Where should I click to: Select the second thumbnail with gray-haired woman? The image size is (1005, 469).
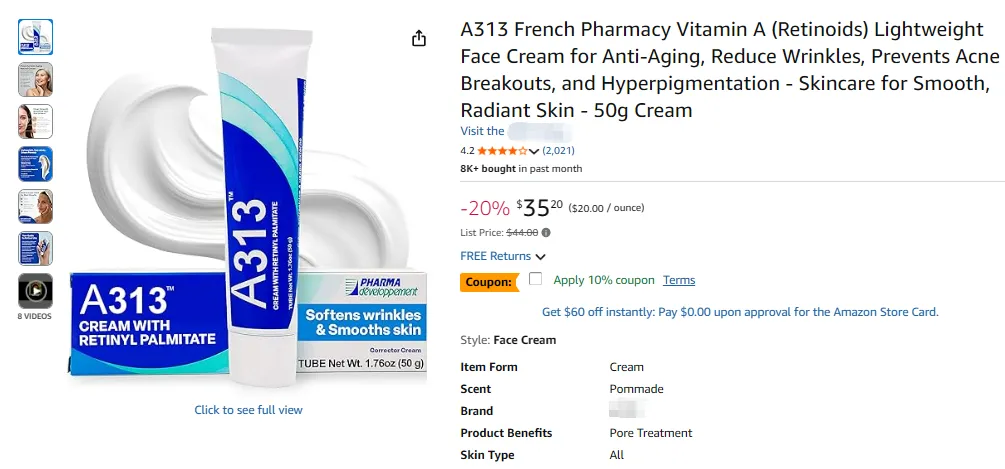(x=36, y=79)
